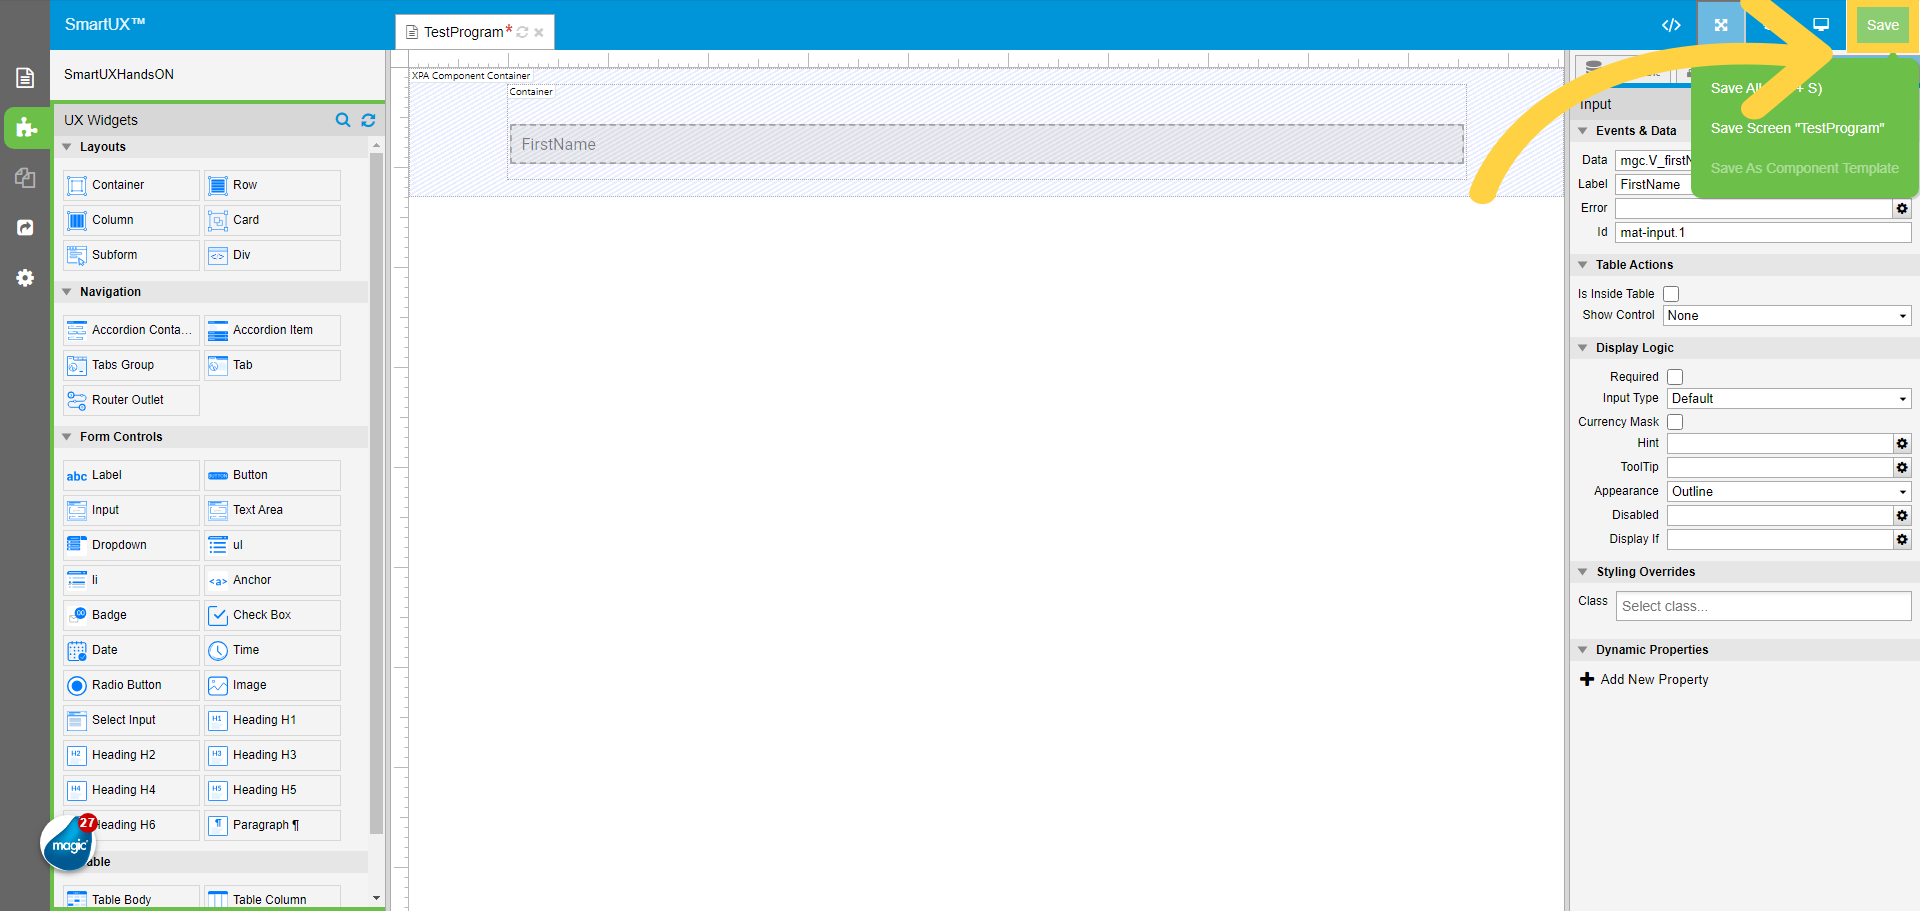
Task: Open the Appearance dropdown
Action: tap(1788, 491)
